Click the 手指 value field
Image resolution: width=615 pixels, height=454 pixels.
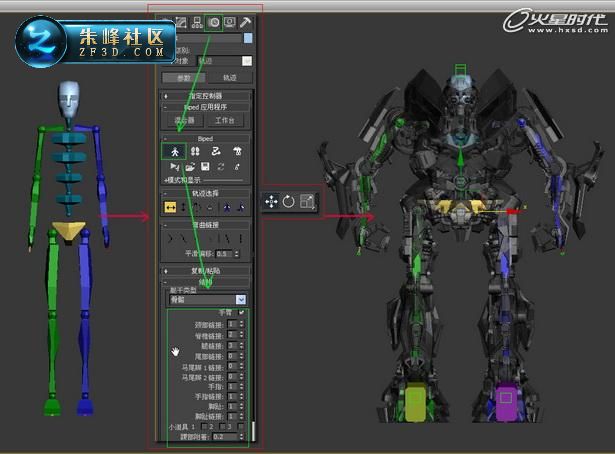click(233, 387)
